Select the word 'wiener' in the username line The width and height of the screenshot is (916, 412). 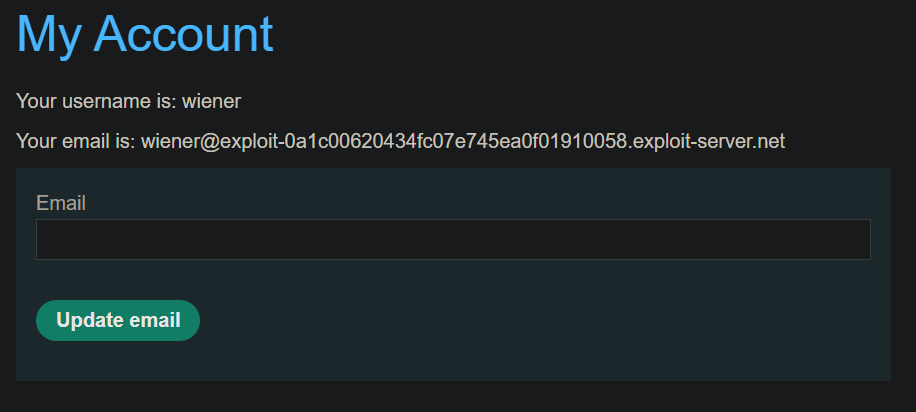pyautogui.click(x=211, y=102)
